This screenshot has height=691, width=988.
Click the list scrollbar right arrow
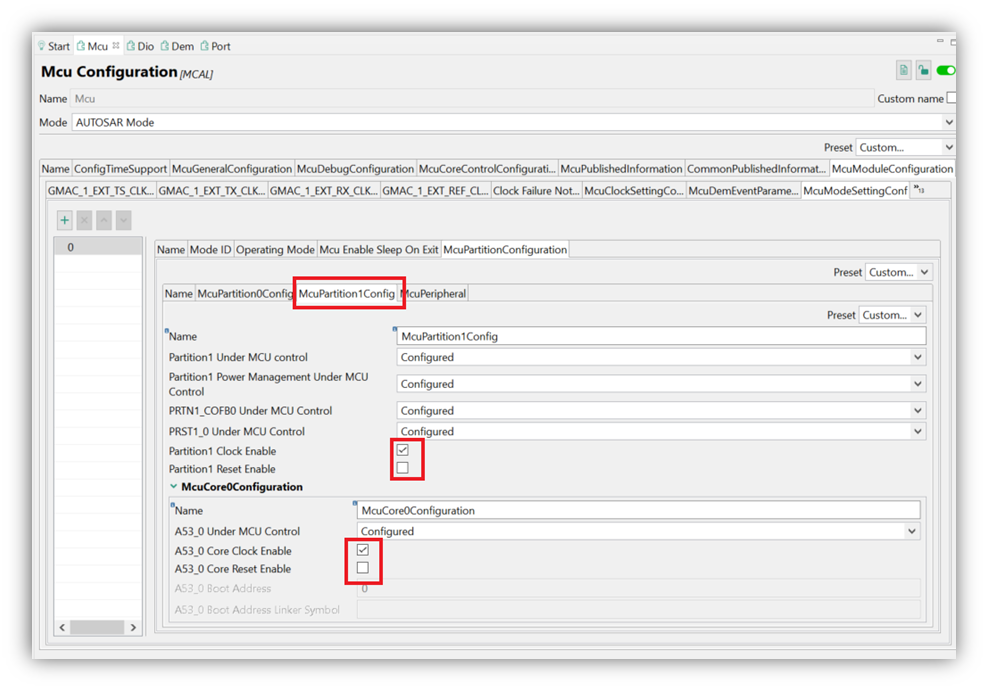pyautogui.click(x=133, y=627)
